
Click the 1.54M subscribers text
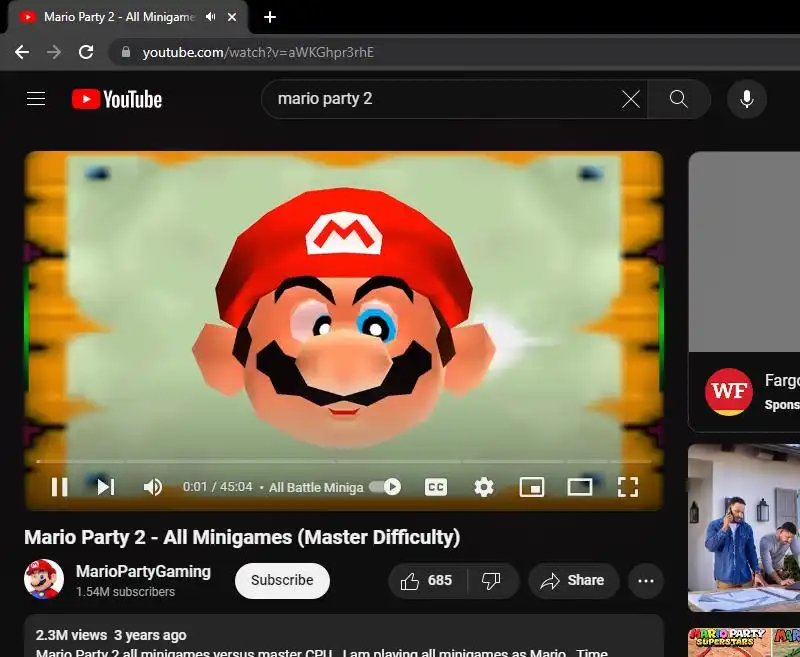click(126, 592)
